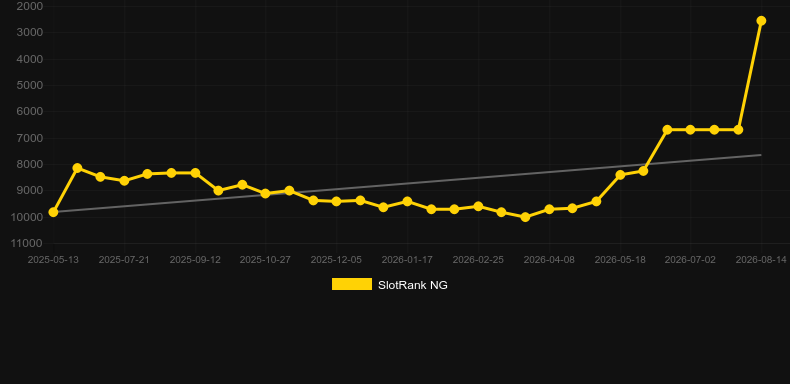Toggle the SlotRank NG legend label

413,285
